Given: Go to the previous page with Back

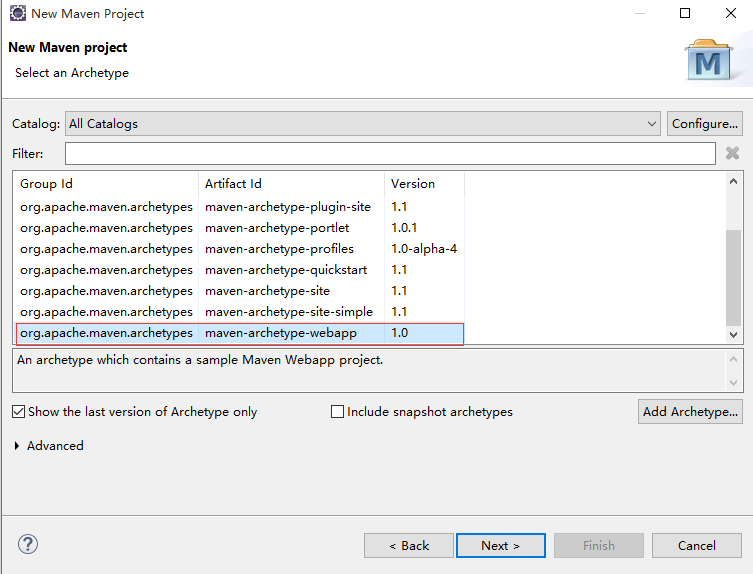Looking at the screenshot, I should pyautogui.click(x=409, y=546).
